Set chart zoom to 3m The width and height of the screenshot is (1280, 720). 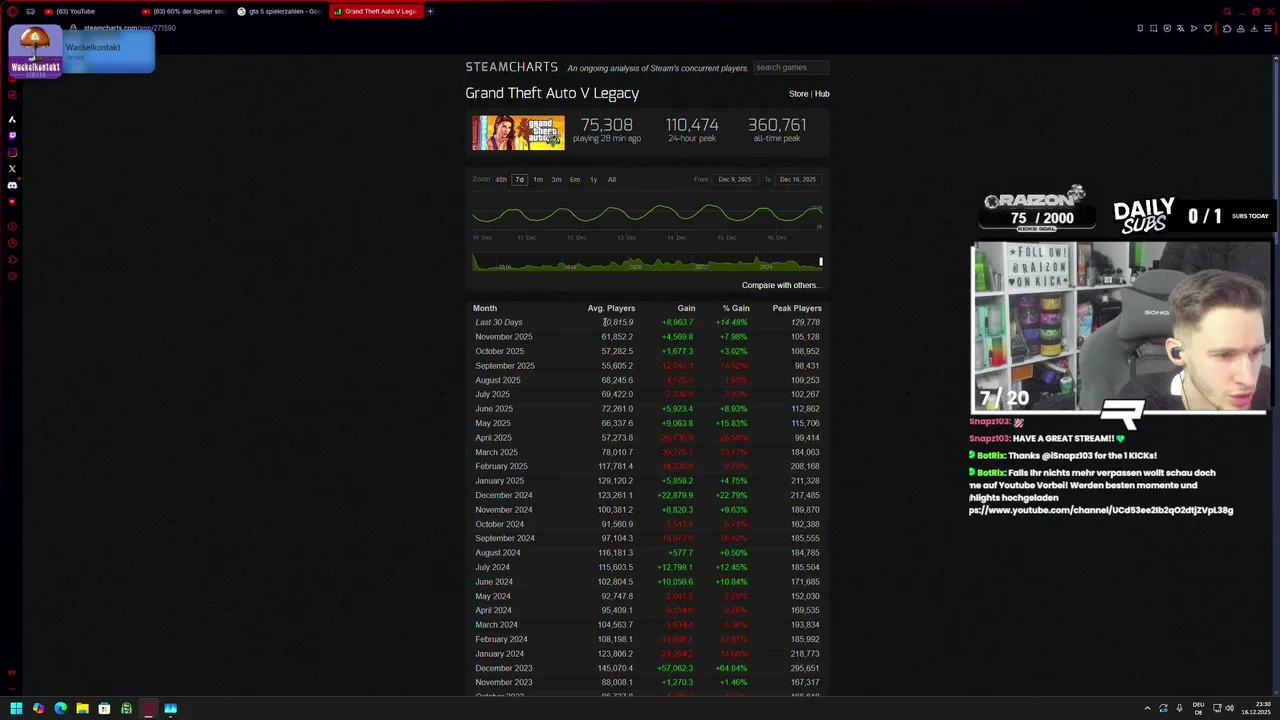tap(556, 180)
